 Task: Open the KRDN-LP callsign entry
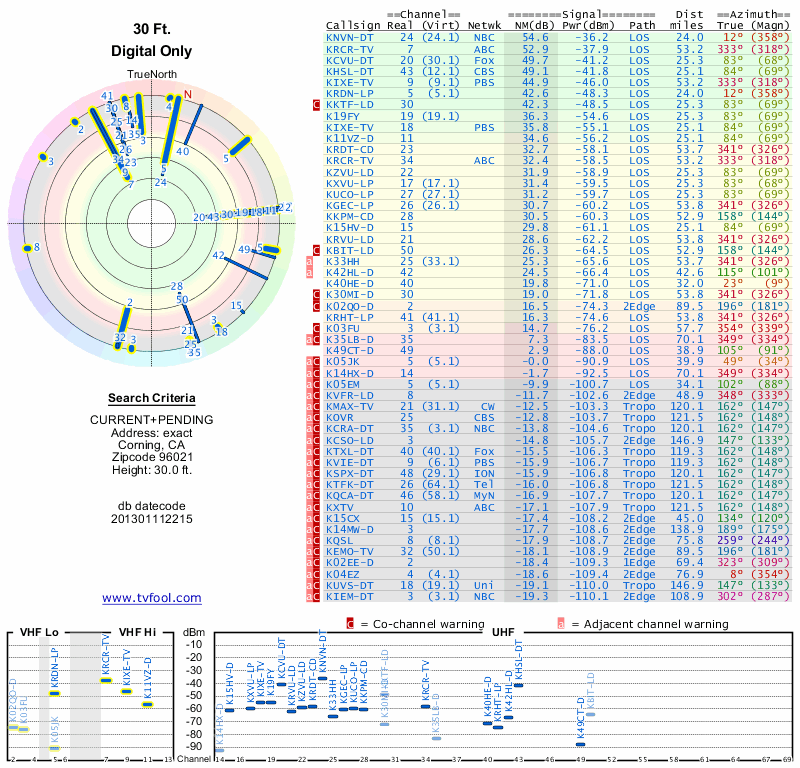[349, 94]
